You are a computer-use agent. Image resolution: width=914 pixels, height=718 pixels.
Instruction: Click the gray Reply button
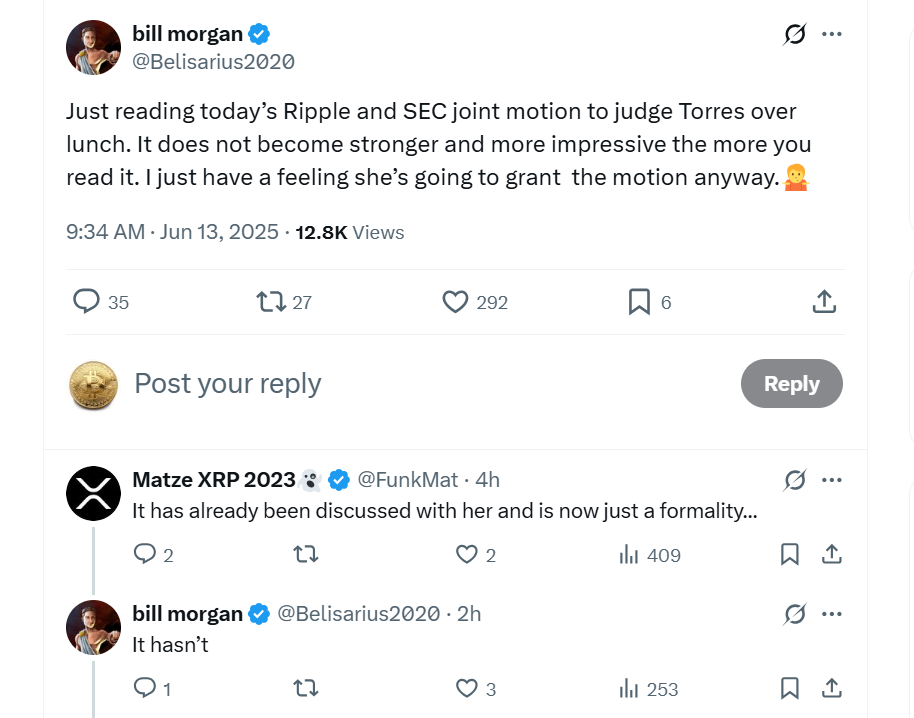tap(791, 383)
